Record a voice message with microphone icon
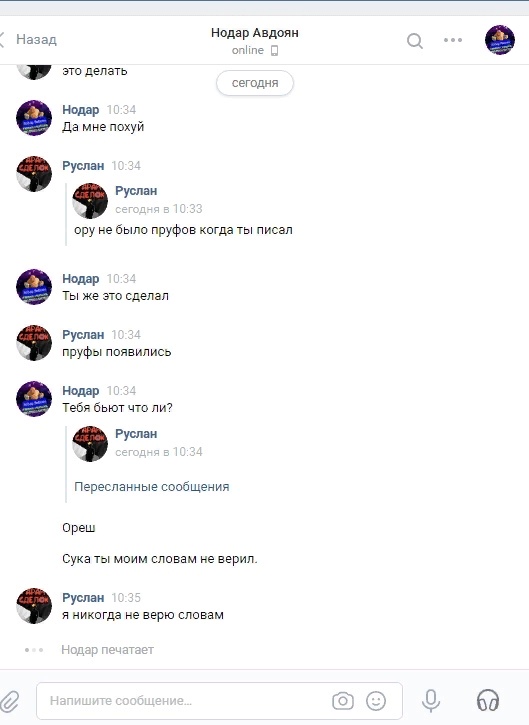This screenshot has width=529, height=725. 431,701
